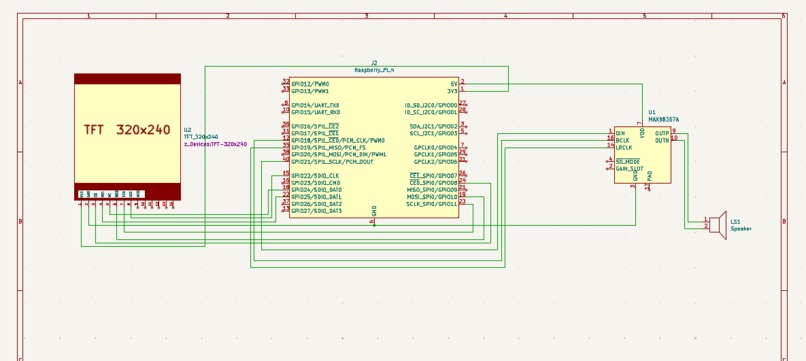Select the MOSI_SPI0/GPIO10 pin label

[x=432, y=197]
